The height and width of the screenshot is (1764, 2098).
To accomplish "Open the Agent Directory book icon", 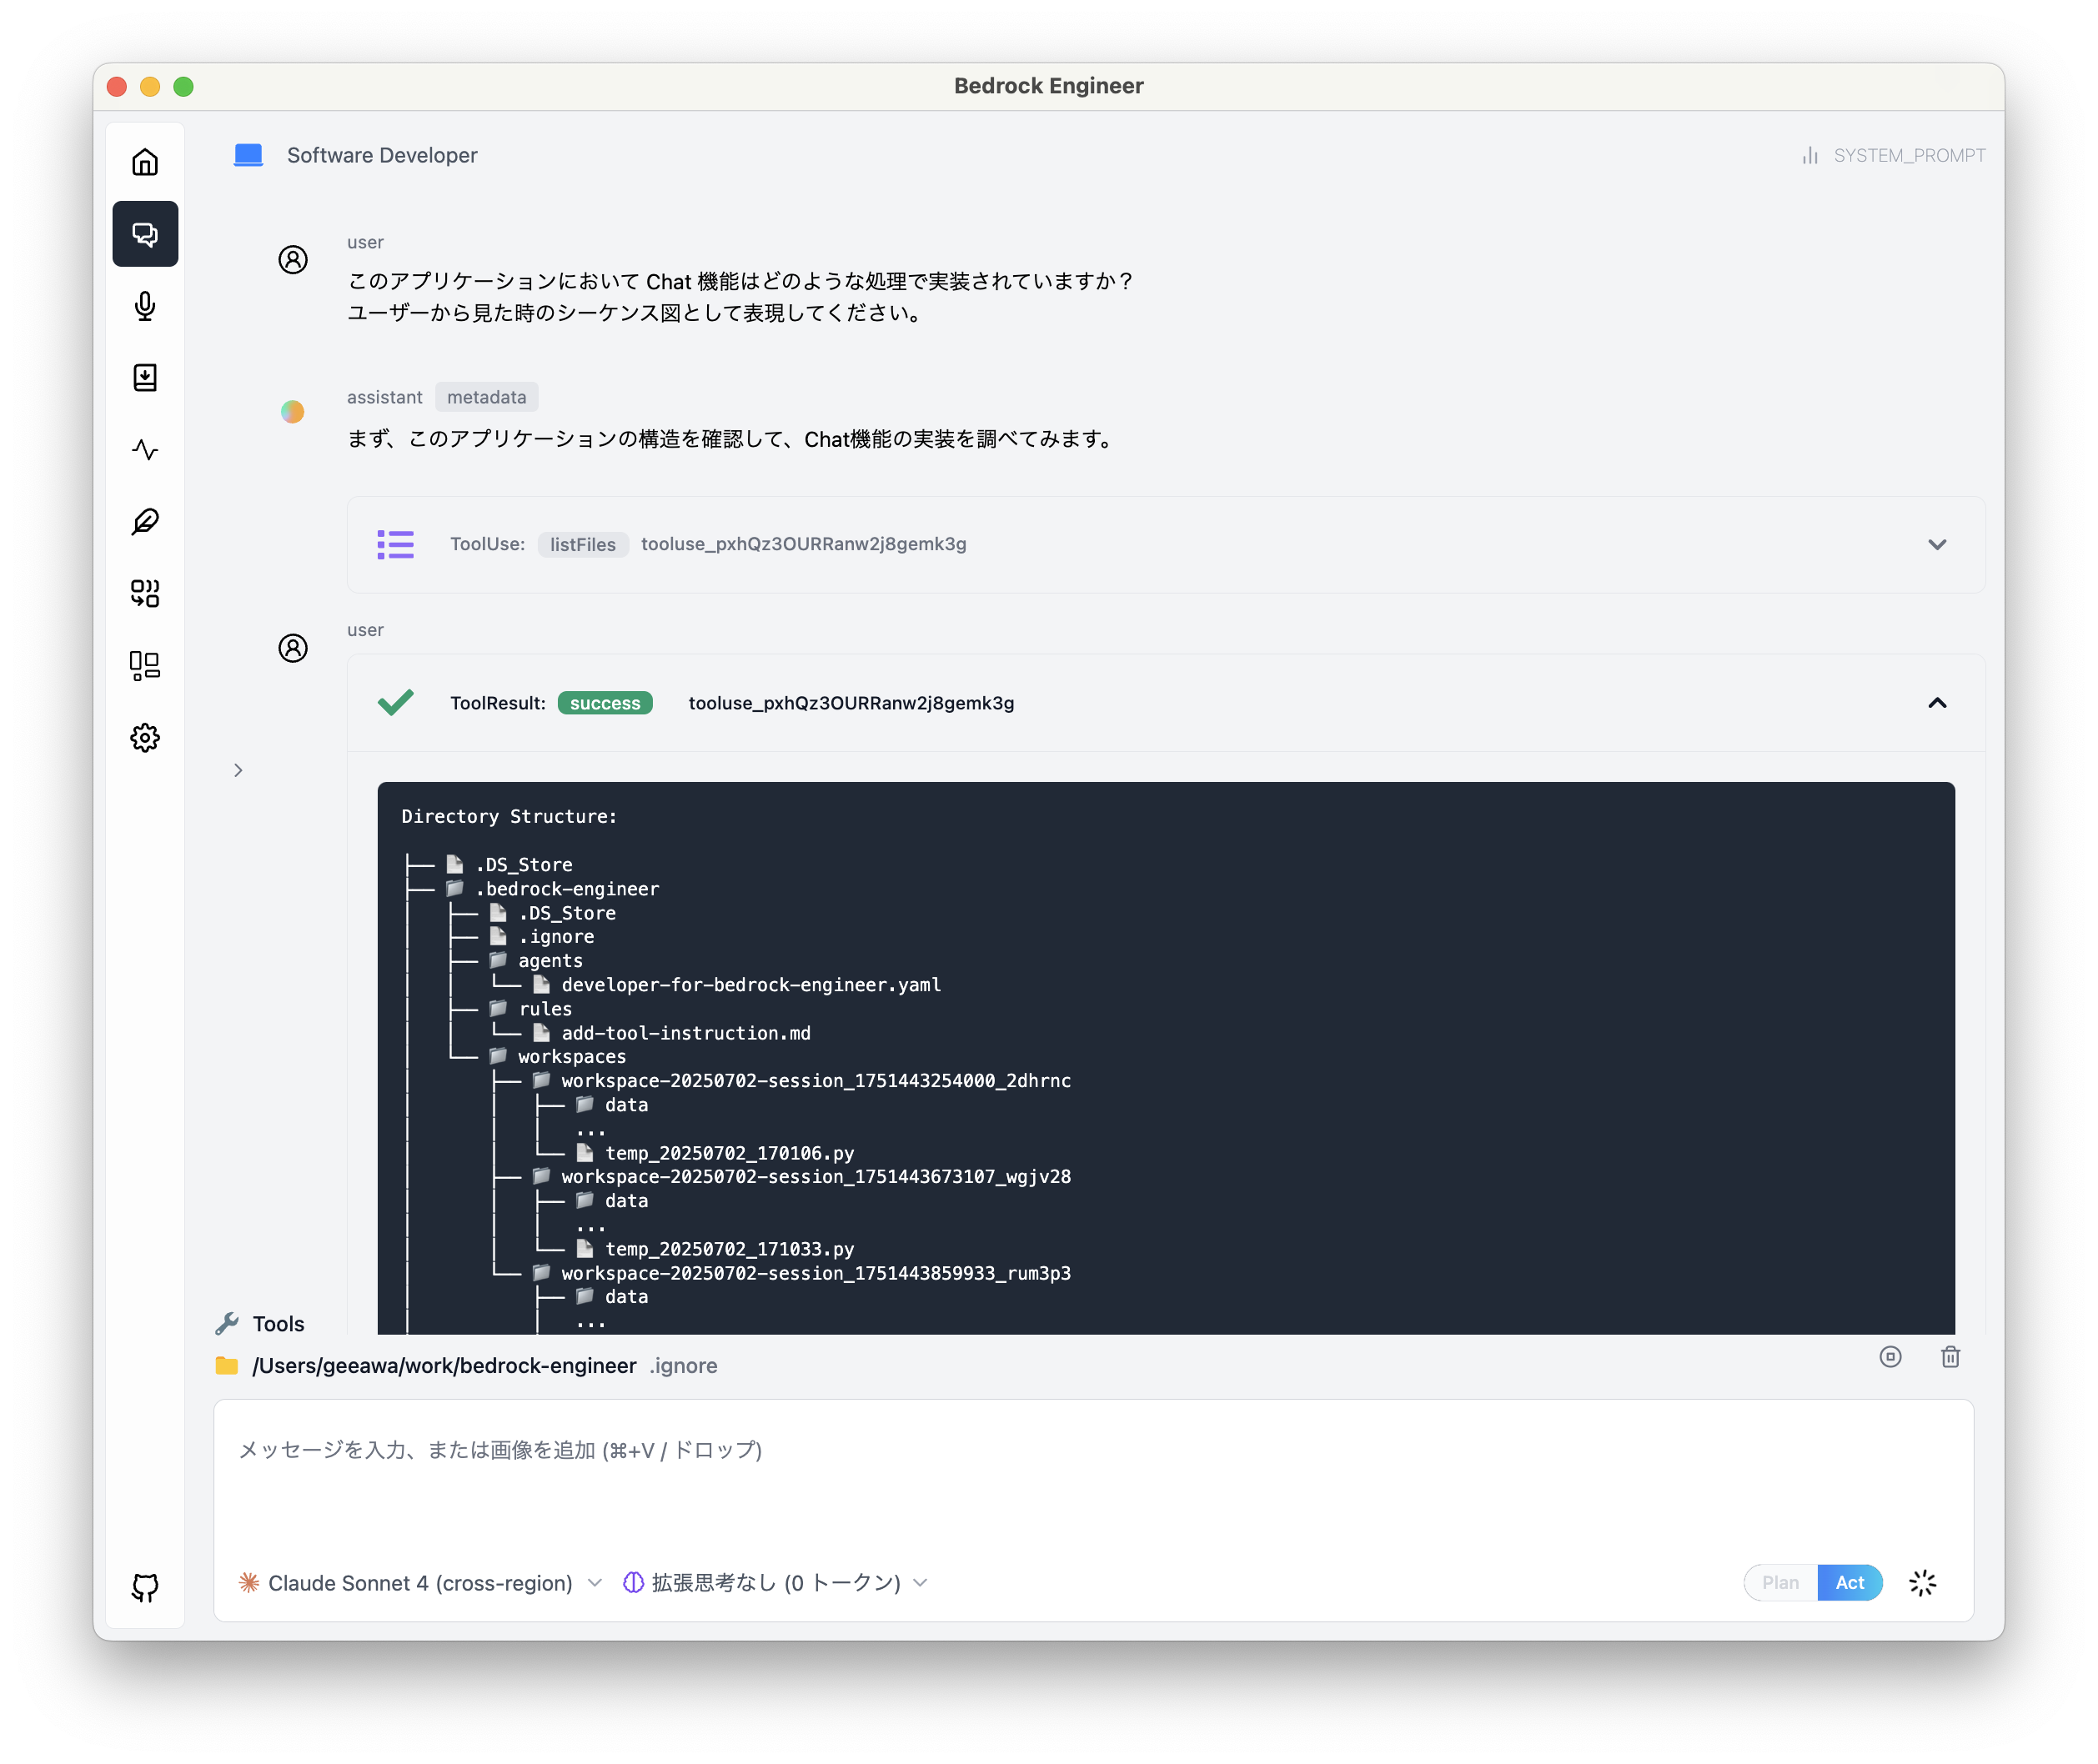I will pos(145,377).
